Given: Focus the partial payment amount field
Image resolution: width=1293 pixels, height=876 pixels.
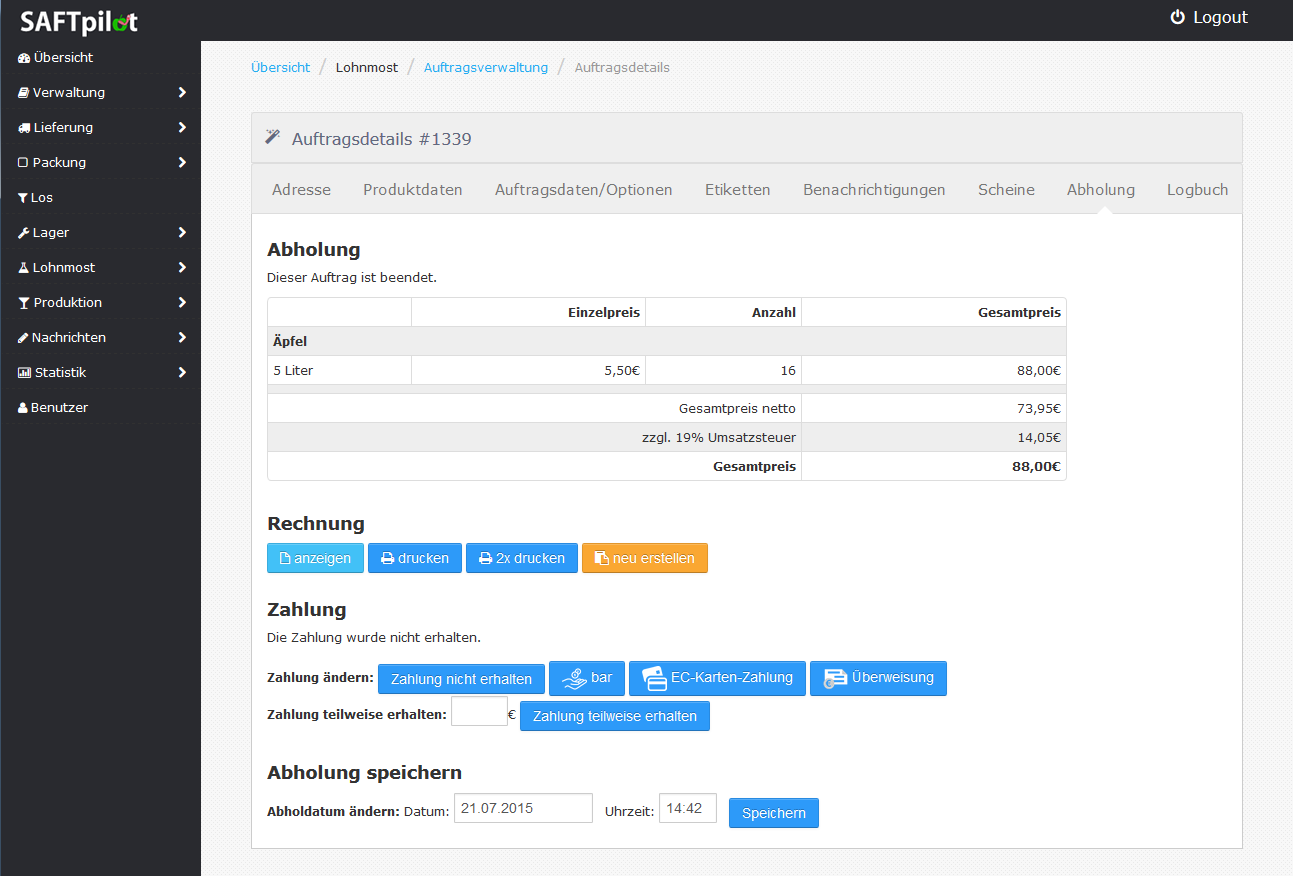Looking at the screenshot, I should pyautogui.click(x=479, y=712).
